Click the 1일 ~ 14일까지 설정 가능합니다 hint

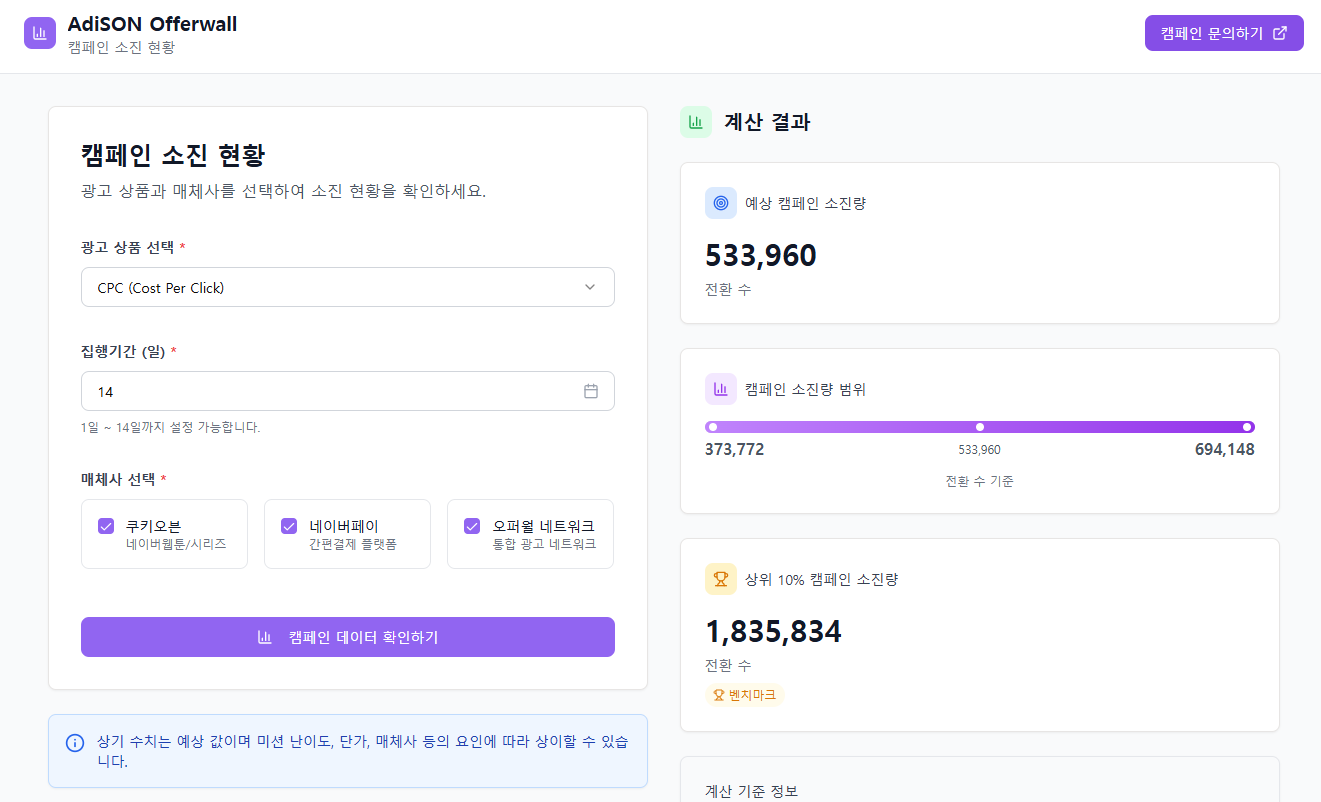[171, 427]
